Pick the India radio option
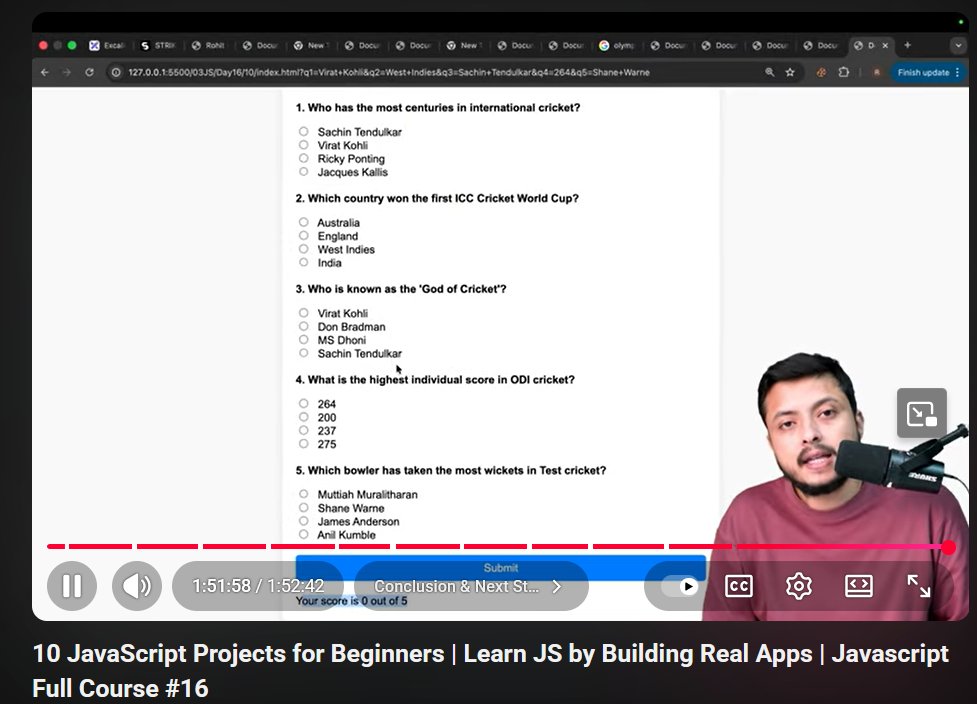This screenshot has height=704, width=977. (x=303, y=262)
